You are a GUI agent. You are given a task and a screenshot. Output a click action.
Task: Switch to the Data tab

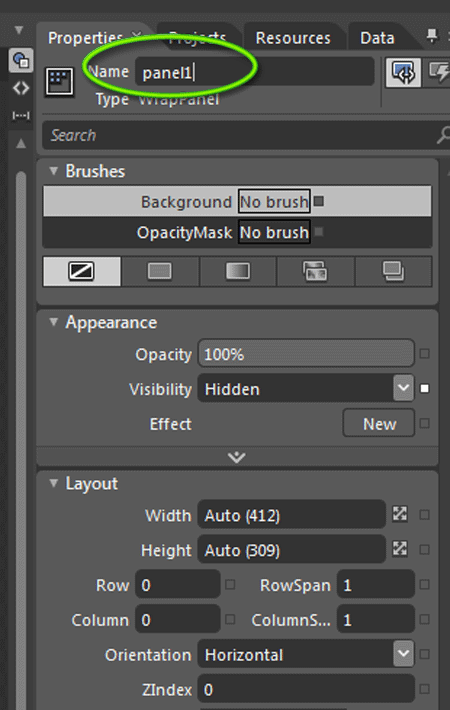[377, 38]
